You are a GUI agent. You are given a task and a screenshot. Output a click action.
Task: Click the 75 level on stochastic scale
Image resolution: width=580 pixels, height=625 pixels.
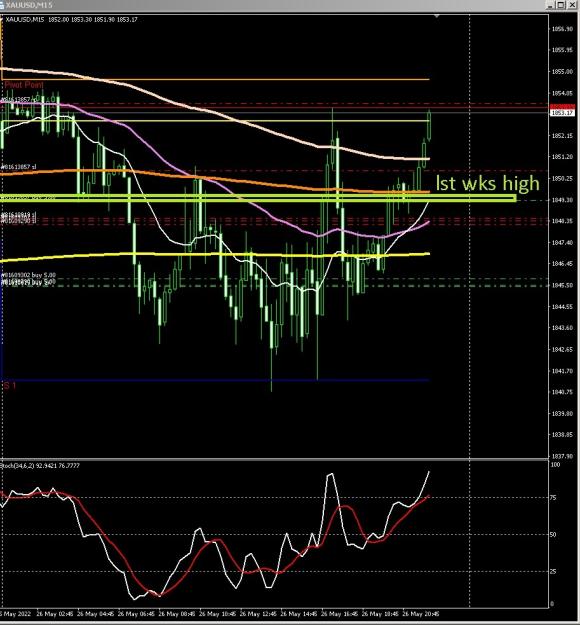tap(553, 497)
